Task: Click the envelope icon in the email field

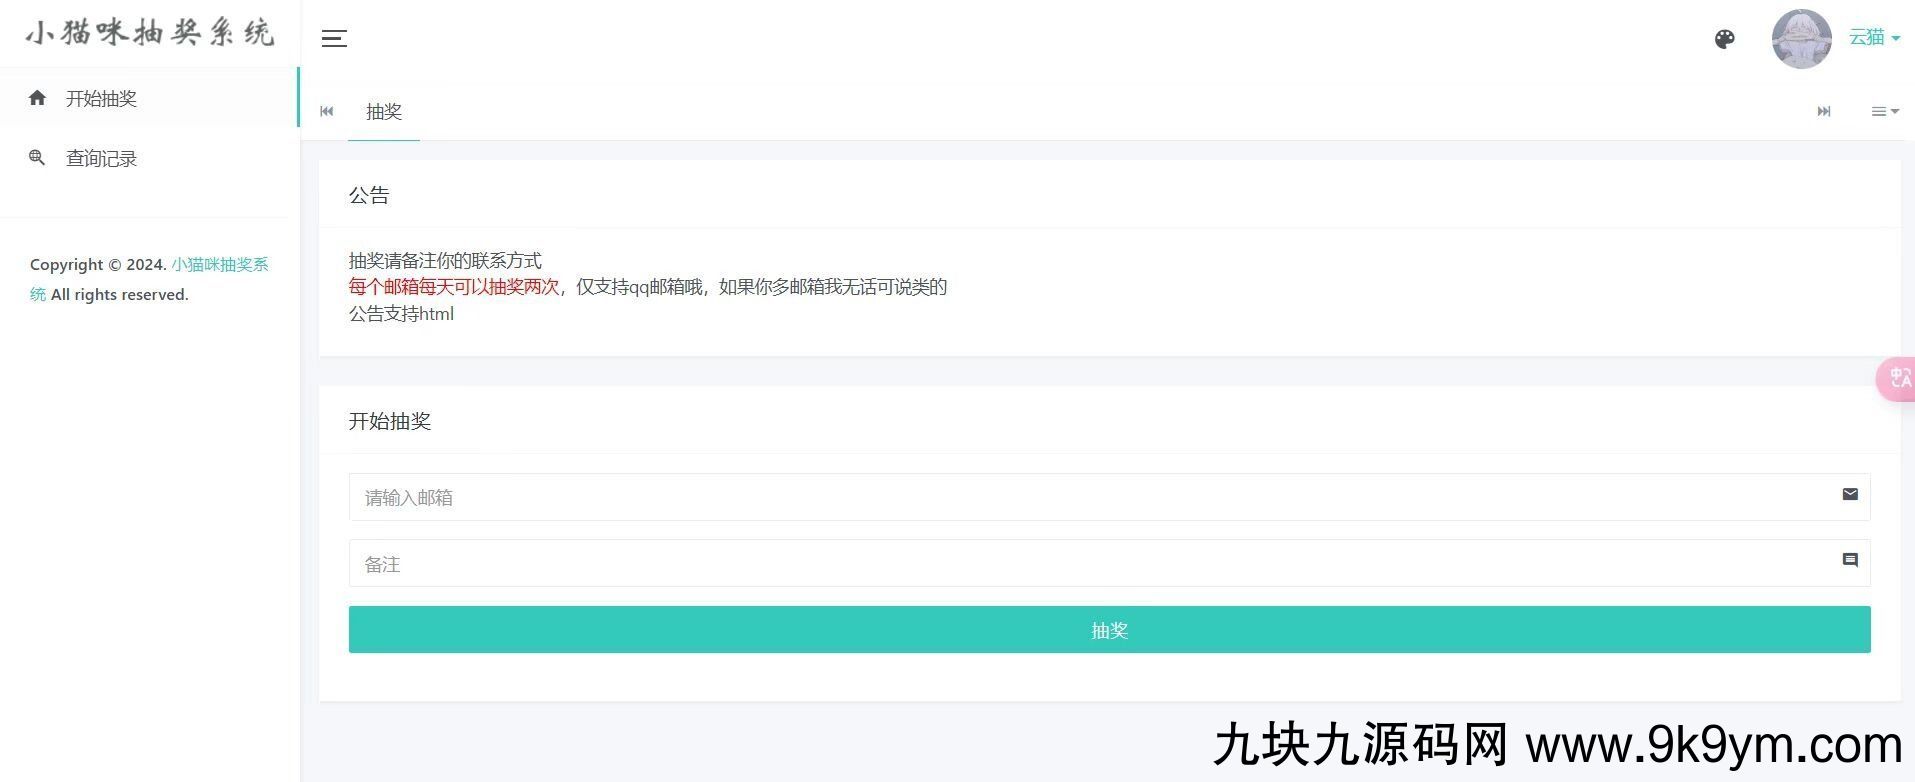Action: (1849, 494)
